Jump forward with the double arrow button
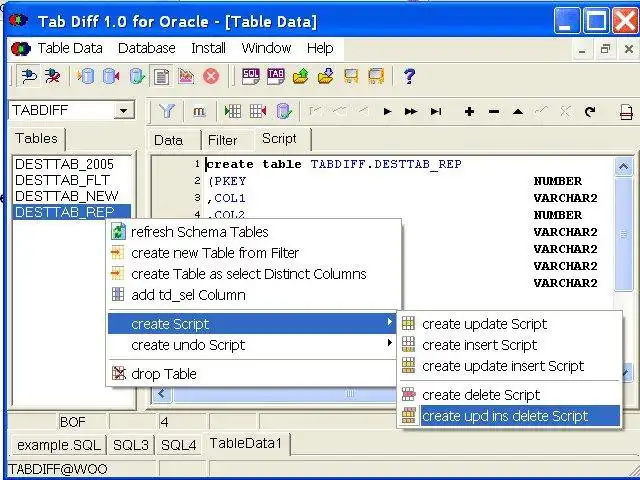The width and height of the screenshot is (640, 480). click(411, 111)
